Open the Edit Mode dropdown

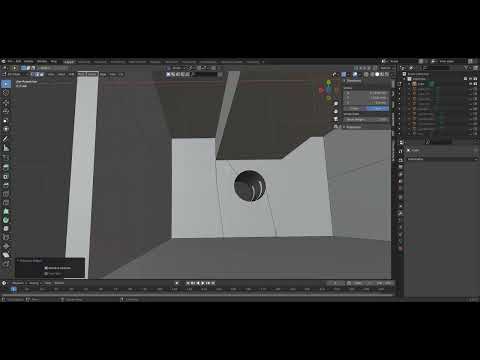tap(16, 74)
